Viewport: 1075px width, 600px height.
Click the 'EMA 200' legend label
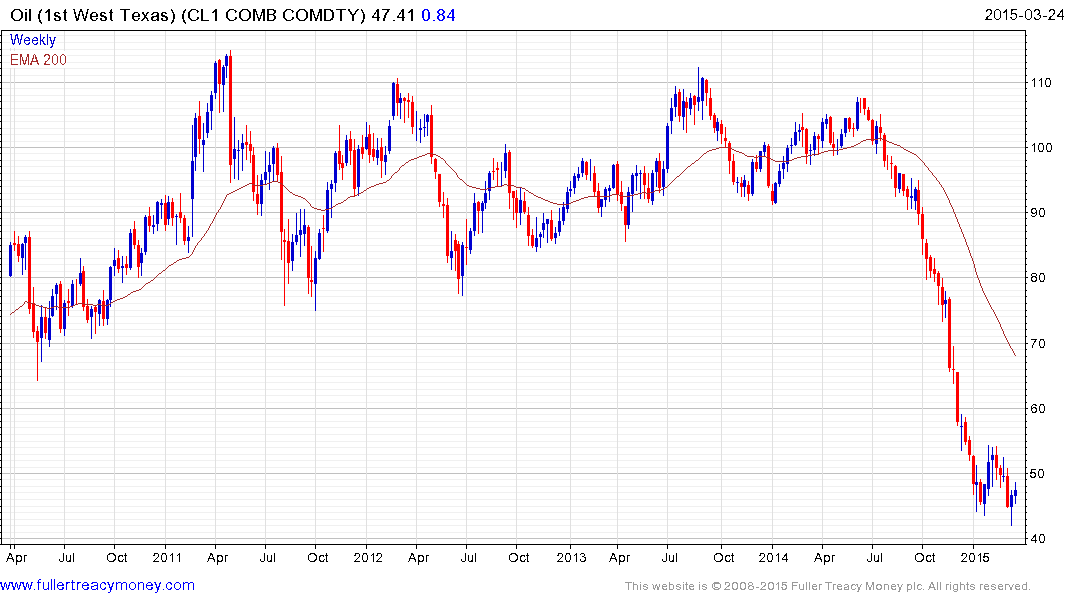tap(38, 60)
